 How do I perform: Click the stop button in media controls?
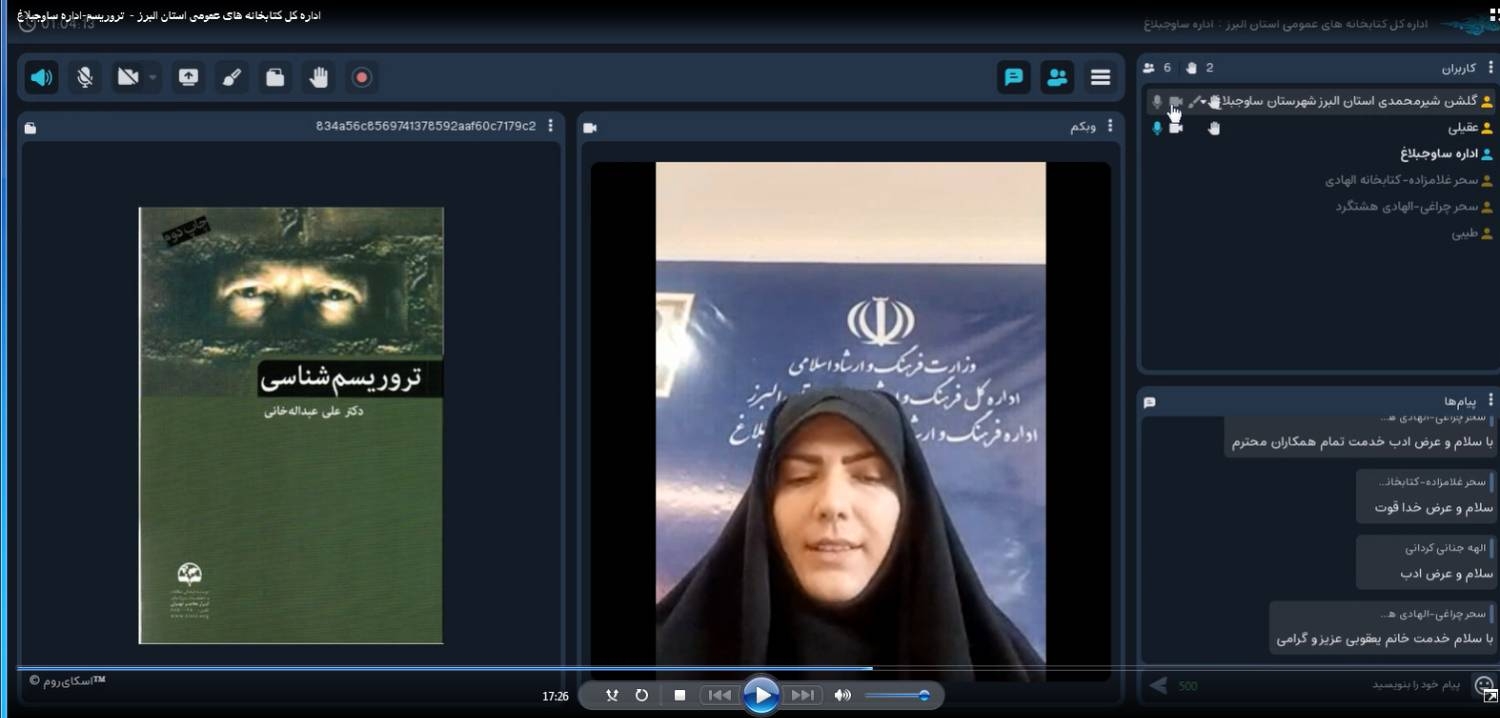click(x=680, y=695)
